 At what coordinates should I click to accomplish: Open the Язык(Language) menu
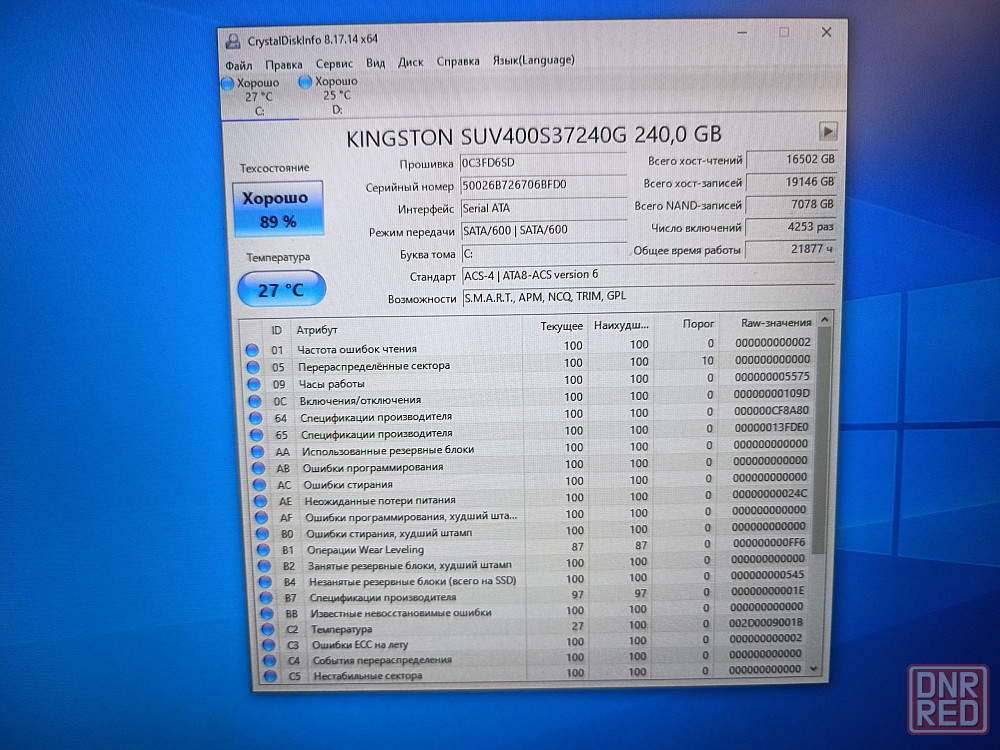click(x=533, y=60)
